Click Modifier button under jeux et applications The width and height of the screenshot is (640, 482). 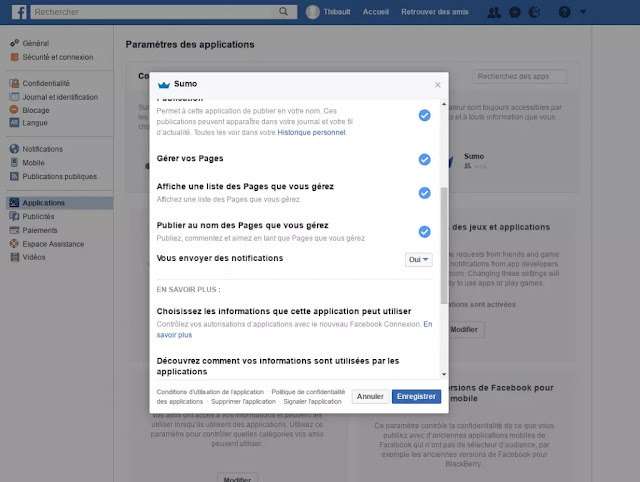pos(464,329)
